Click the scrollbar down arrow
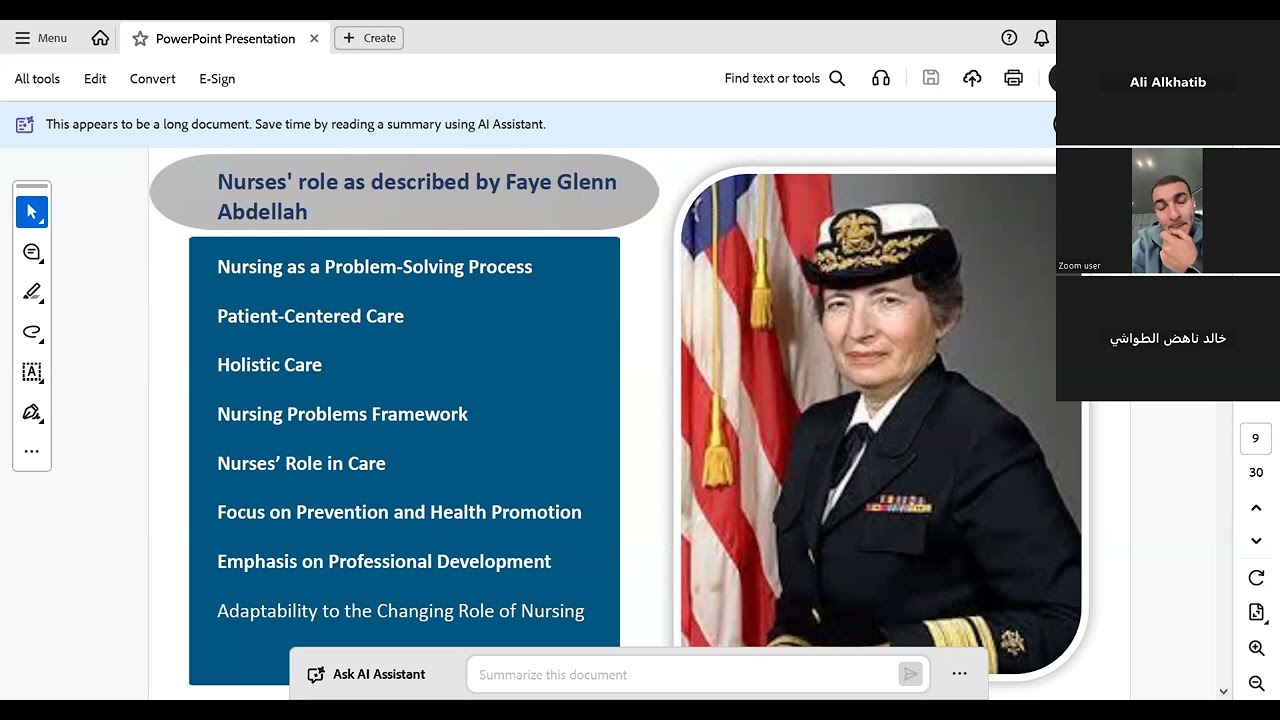1280x720 pixels. pyautogui.click(x=1223, y=691)
